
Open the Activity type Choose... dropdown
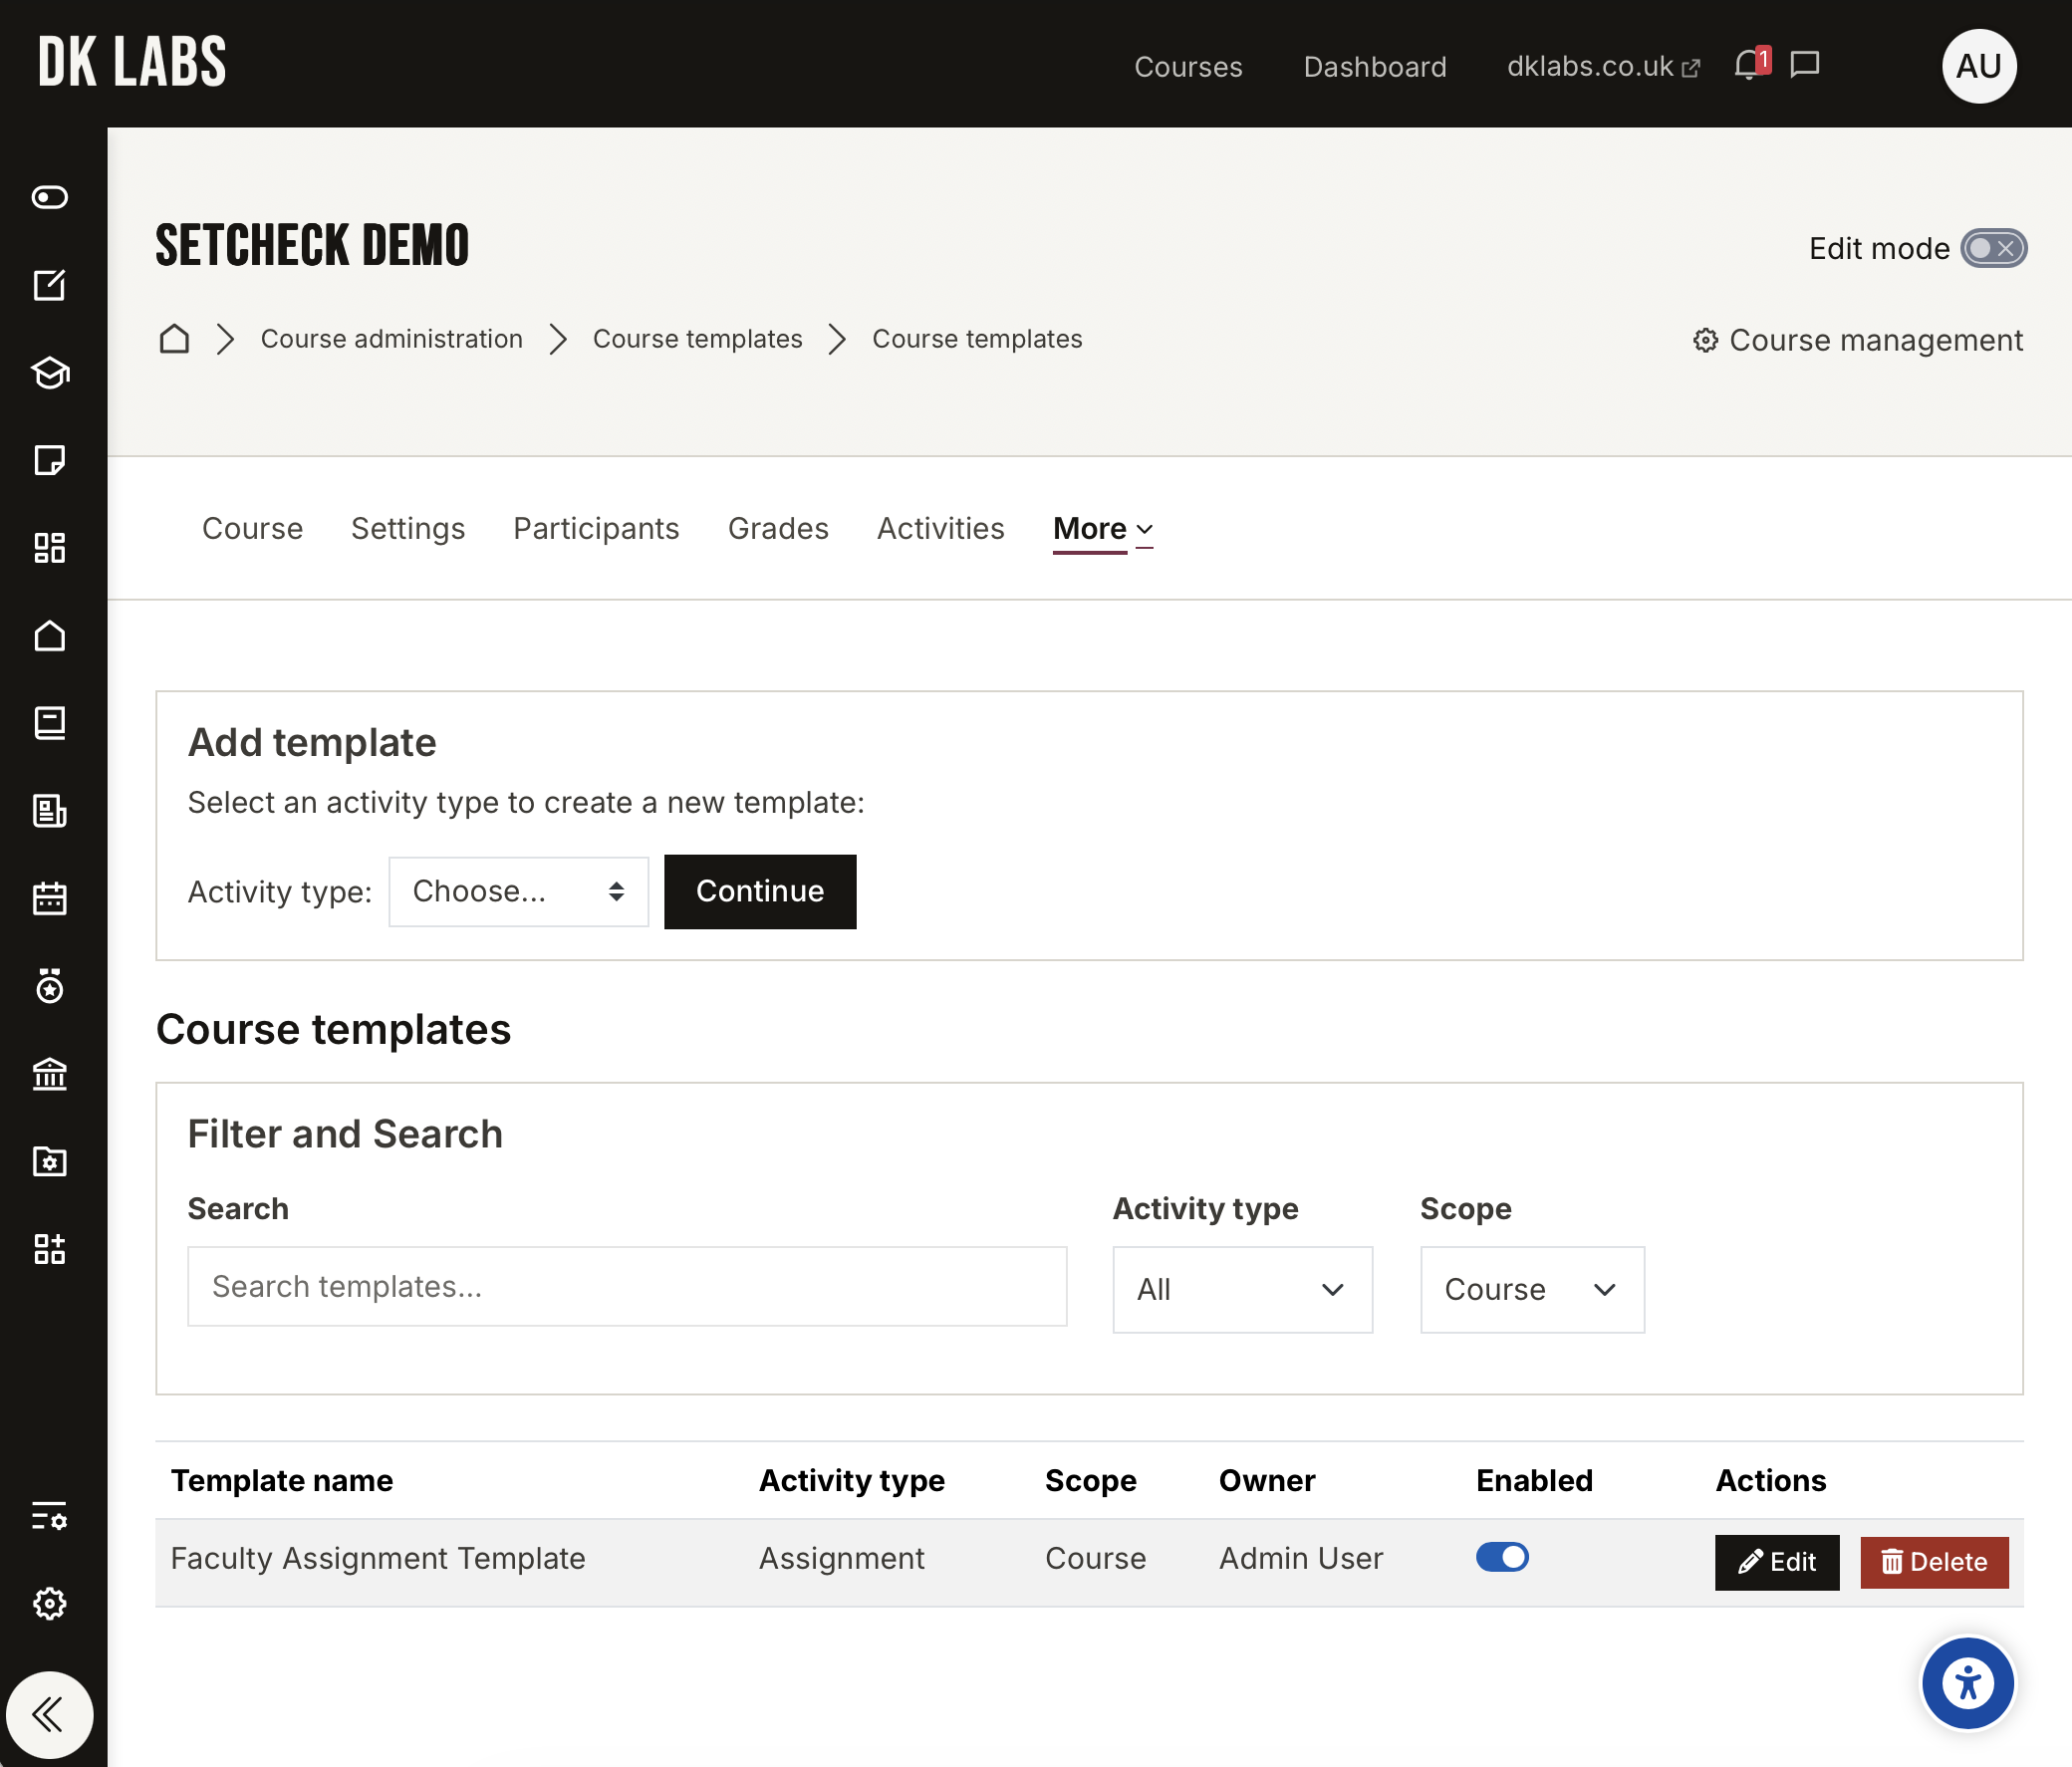(519, 891)
